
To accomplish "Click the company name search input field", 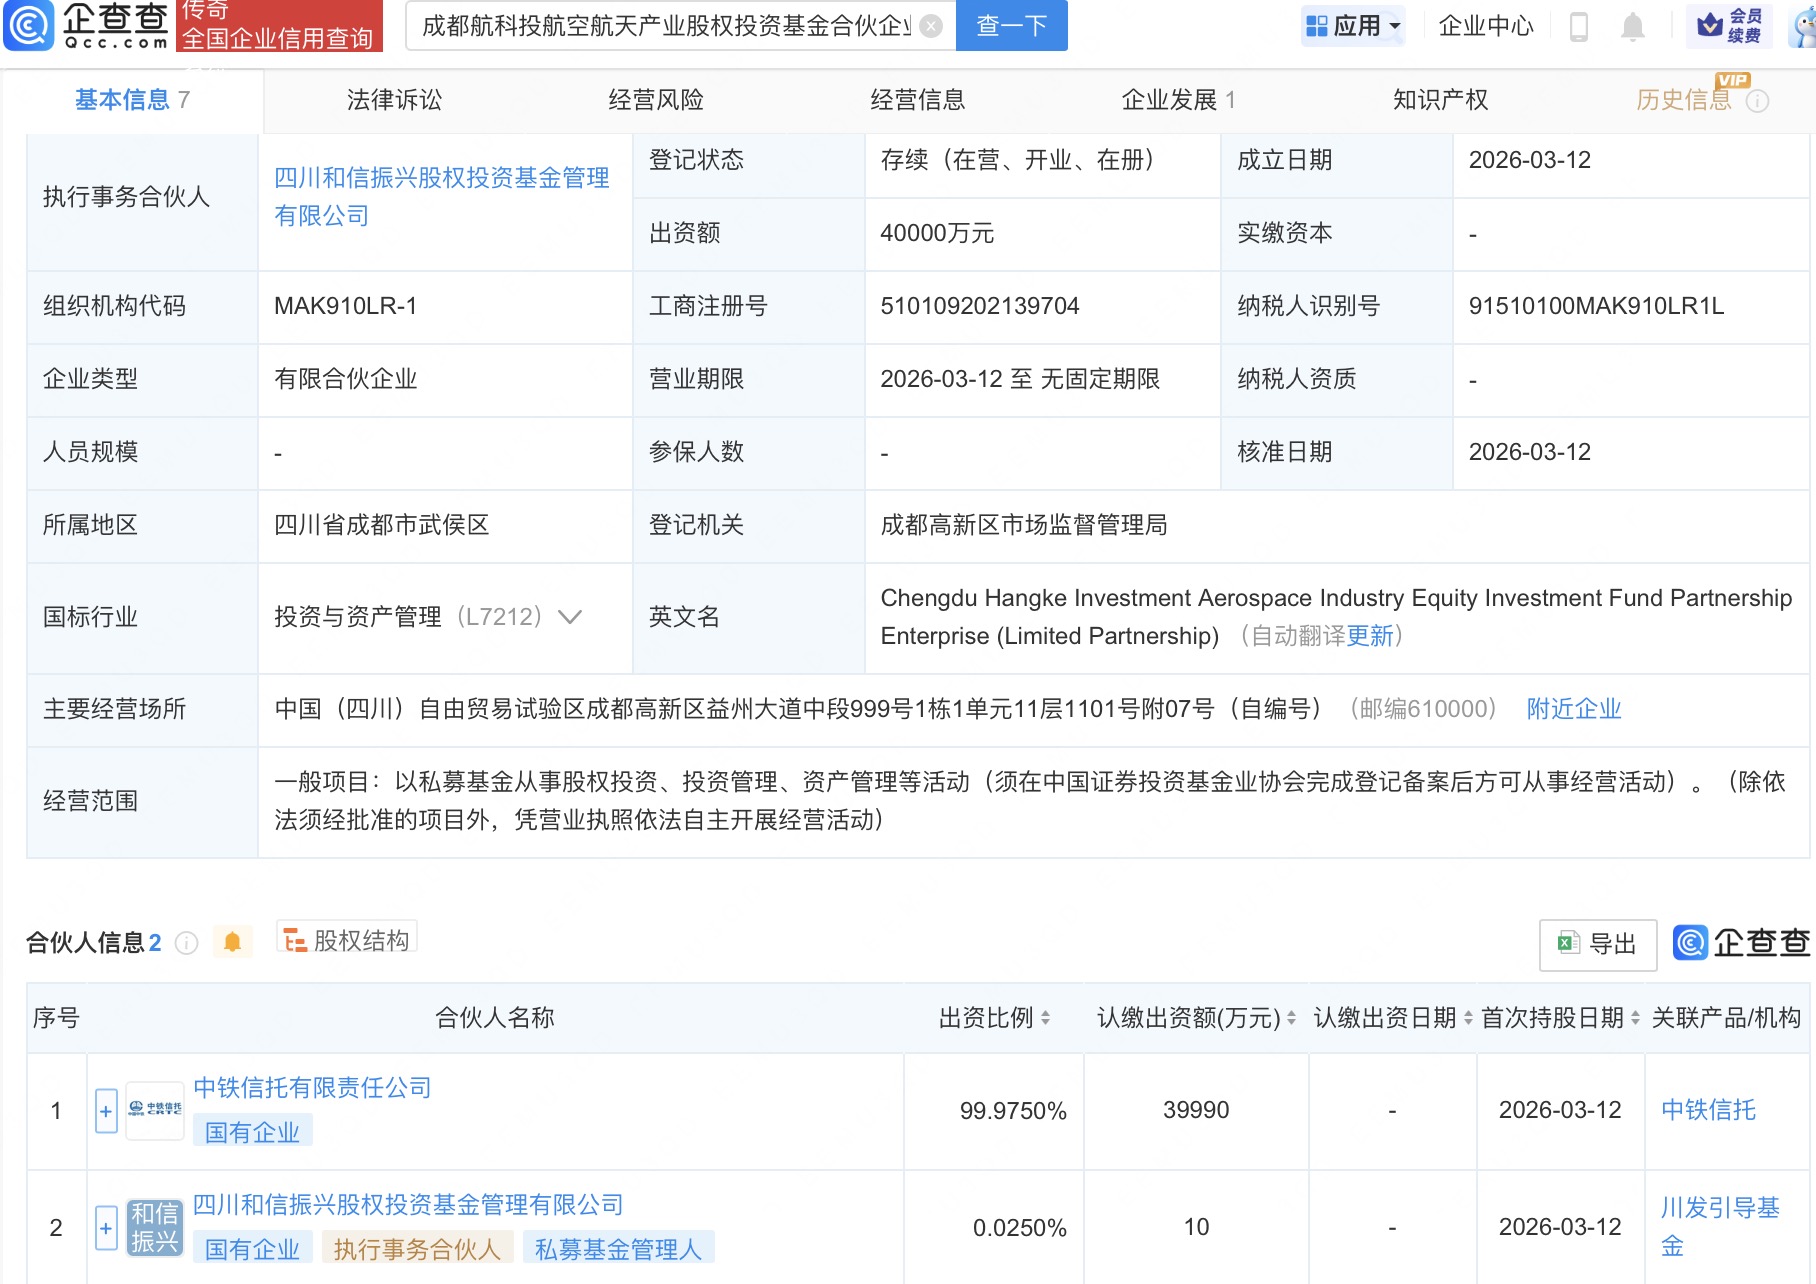I will (x=665, y=26).
